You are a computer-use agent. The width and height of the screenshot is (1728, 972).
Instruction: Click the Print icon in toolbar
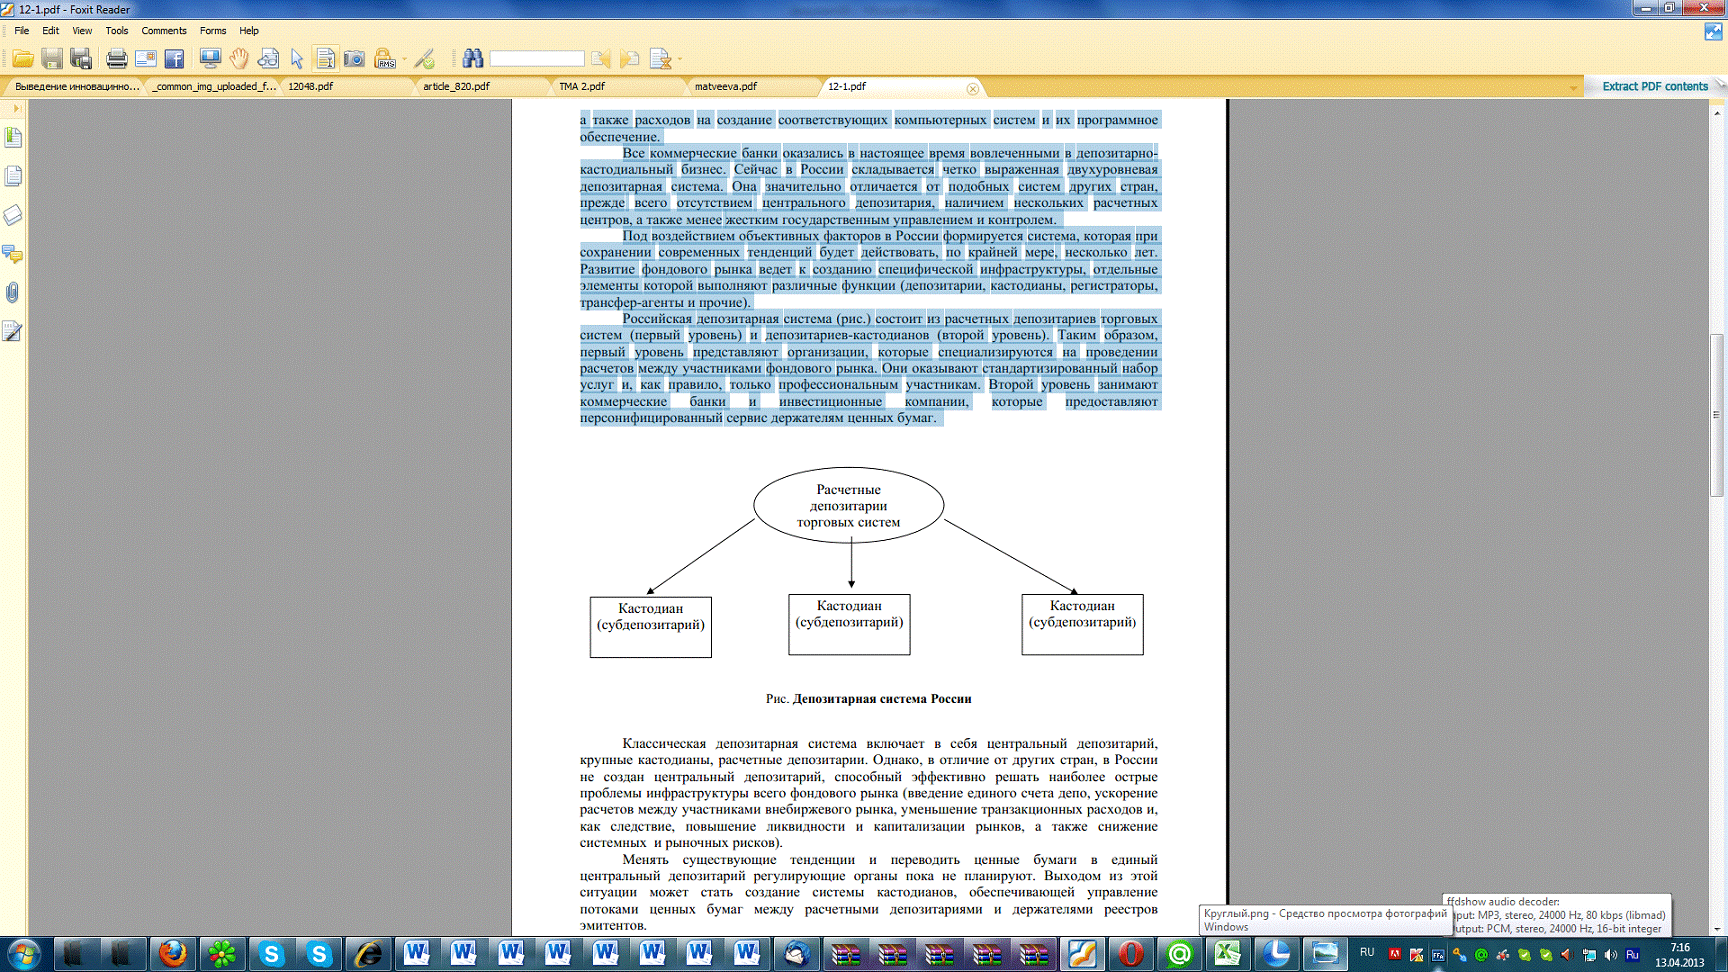[116, 59]
